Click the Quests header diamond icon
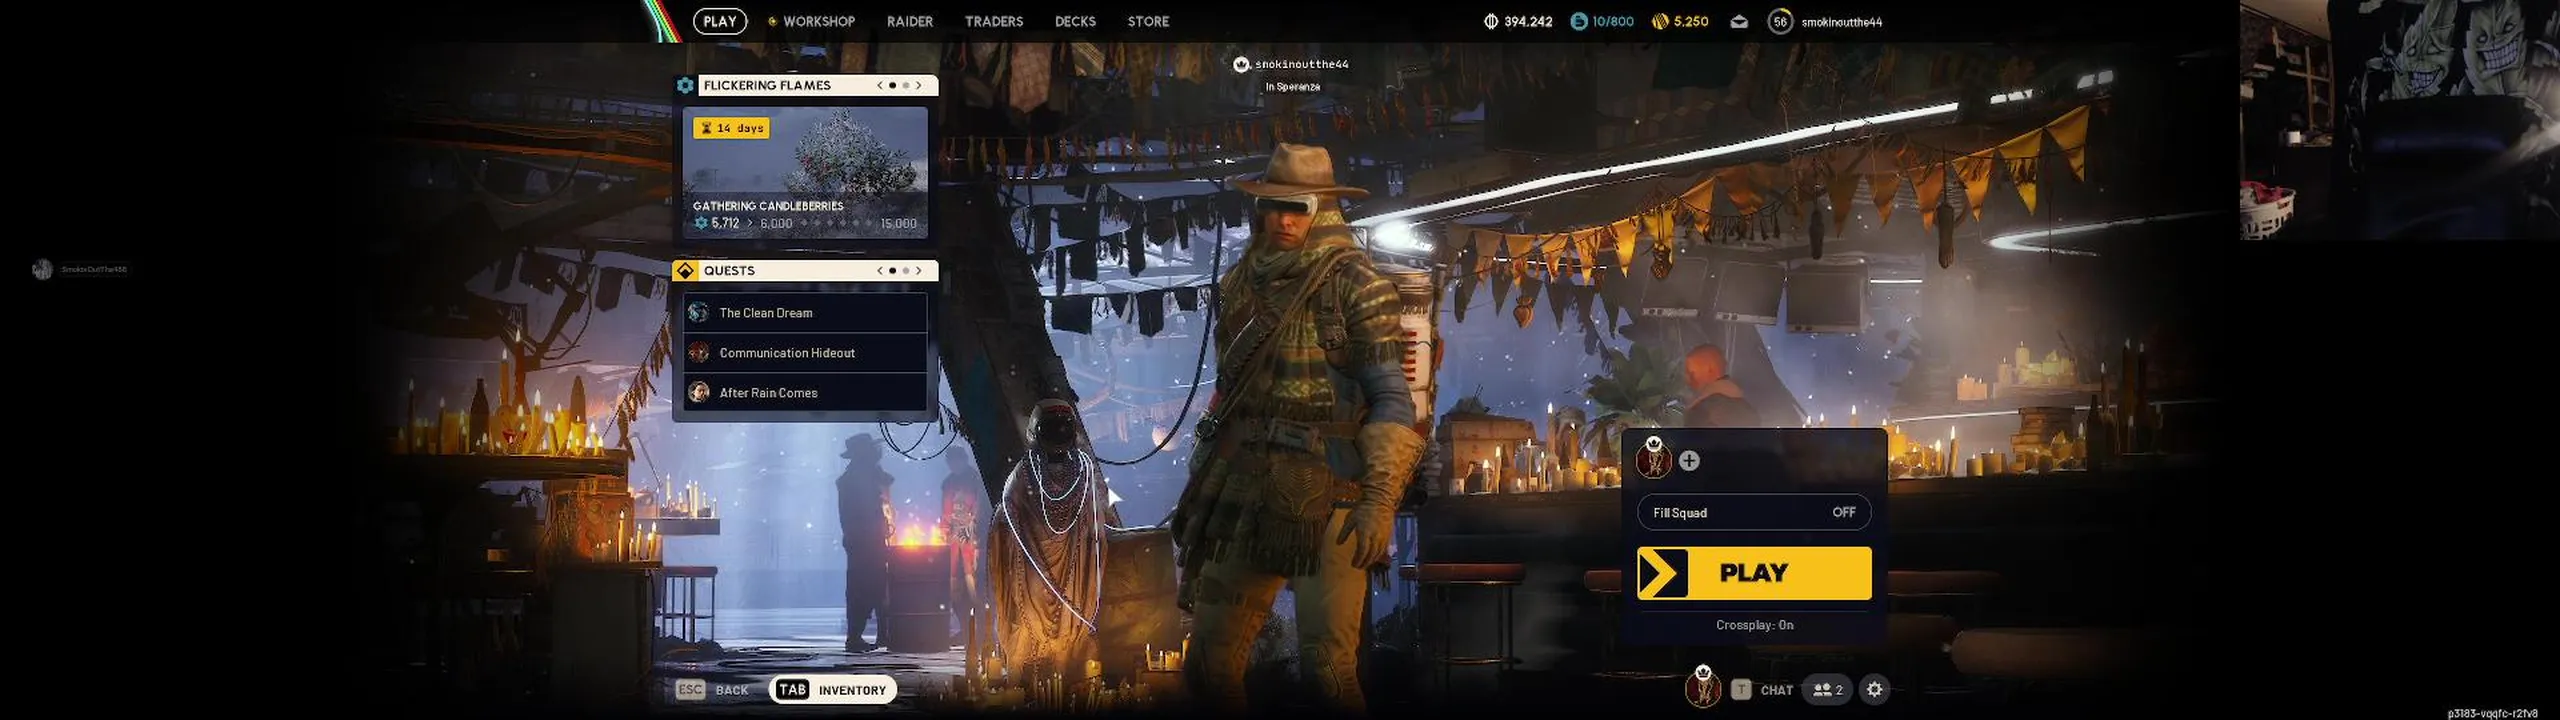 pos(685,270)
